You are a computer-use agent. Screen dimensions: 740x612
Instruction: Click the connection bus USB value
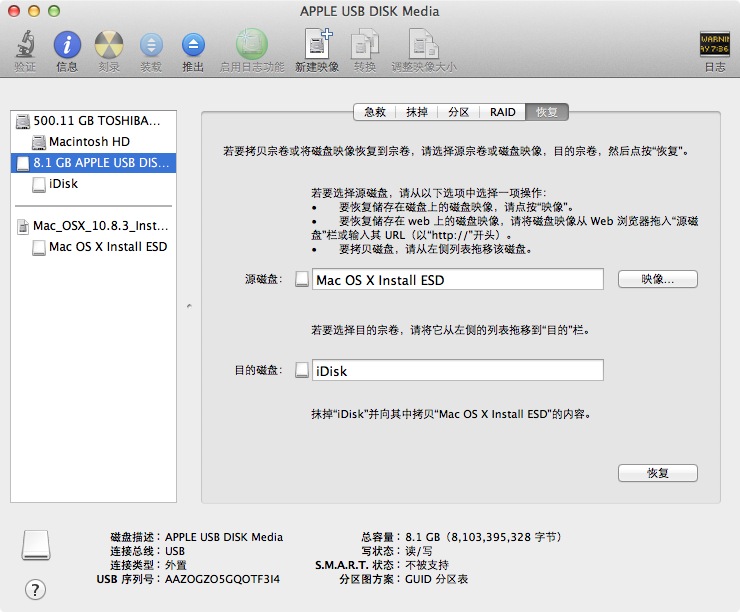pos(175,551)
